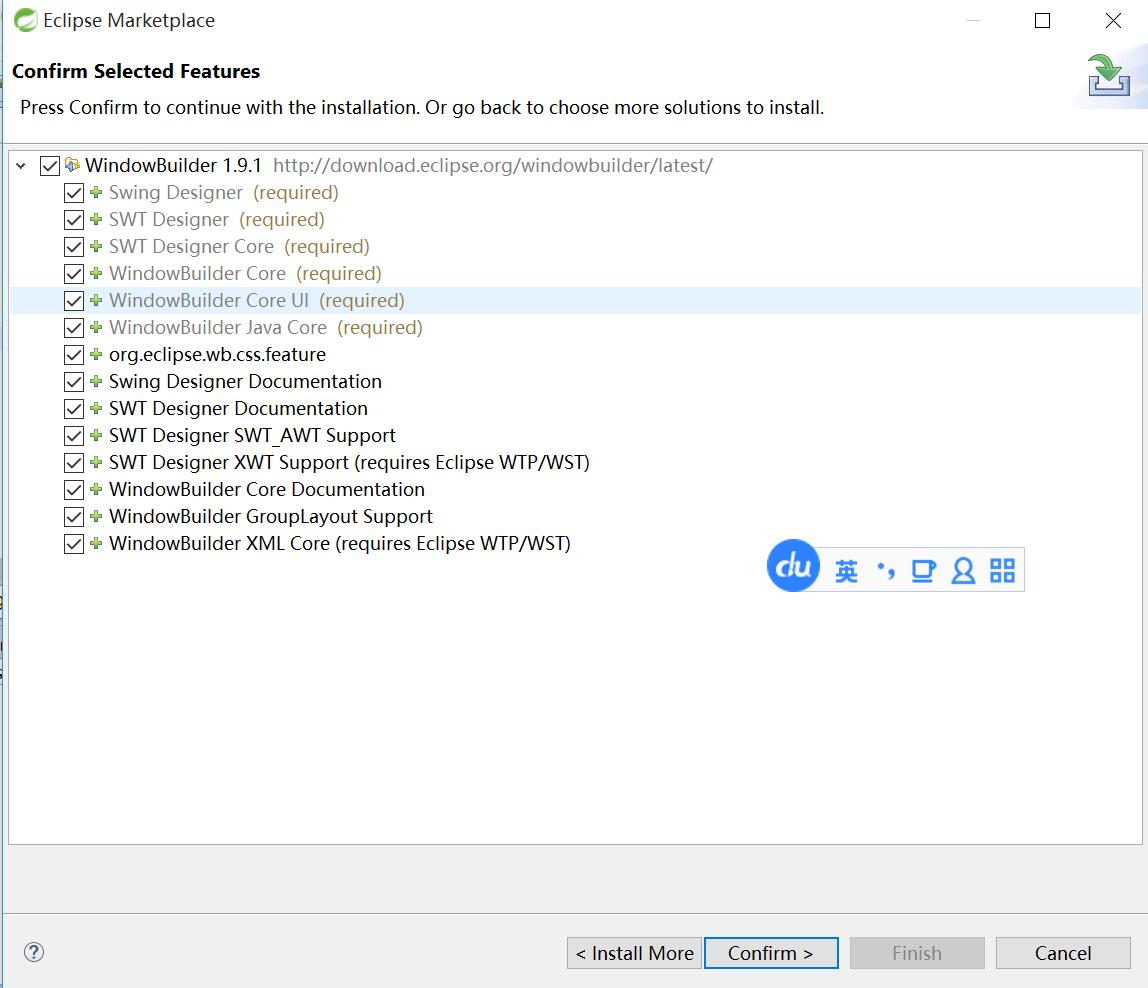Click the Eclipse Marketplace title bar icon
This screenshot has width=1148, height=988.
(26, 20)
